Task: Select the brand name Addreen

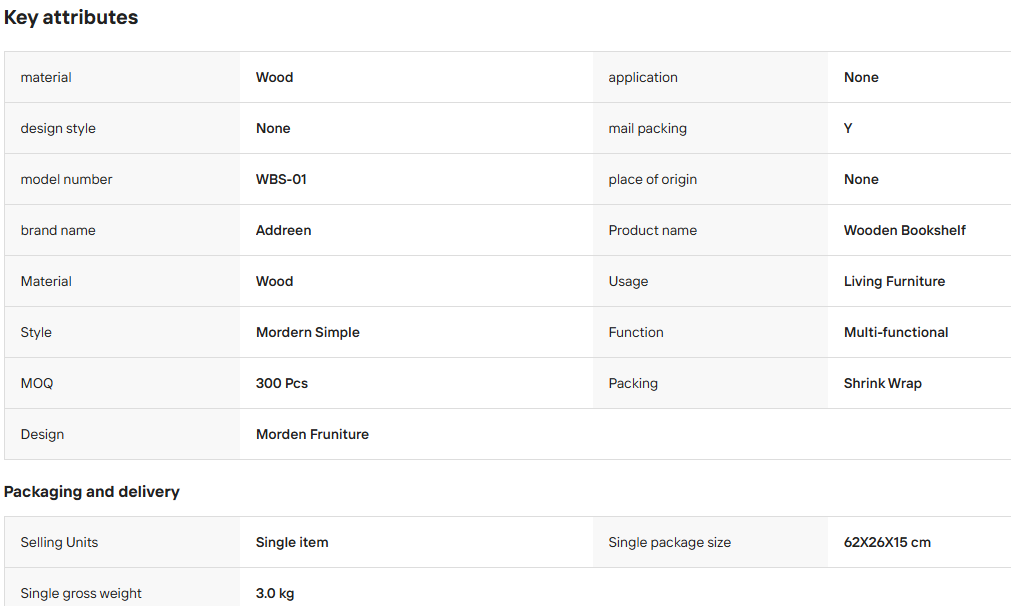Action: tap(284, 230)
